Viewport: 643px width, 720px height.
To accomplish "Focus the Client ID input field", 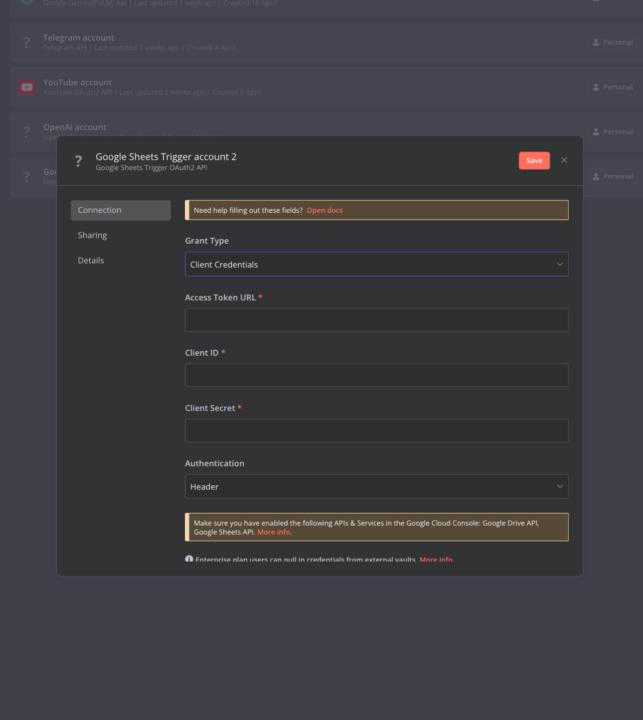I will click(377, 375).
